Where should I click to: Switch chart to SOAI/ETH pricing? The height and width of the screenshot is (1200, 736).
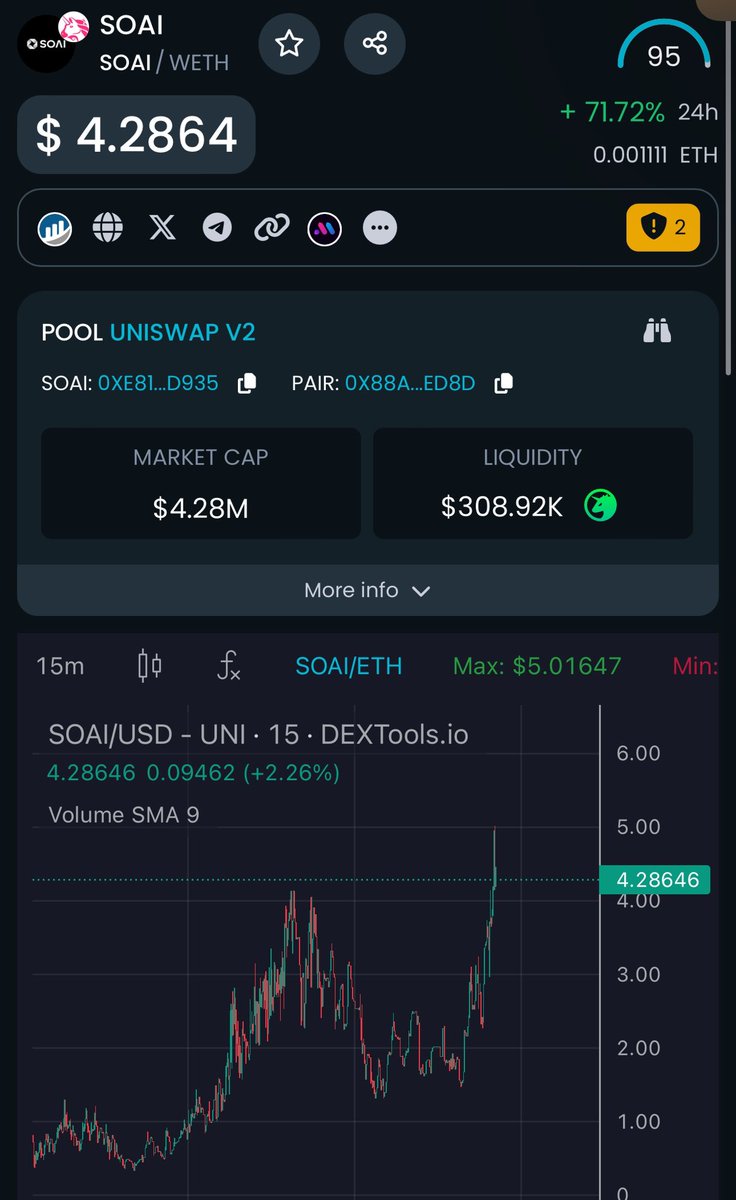[348, 666]
